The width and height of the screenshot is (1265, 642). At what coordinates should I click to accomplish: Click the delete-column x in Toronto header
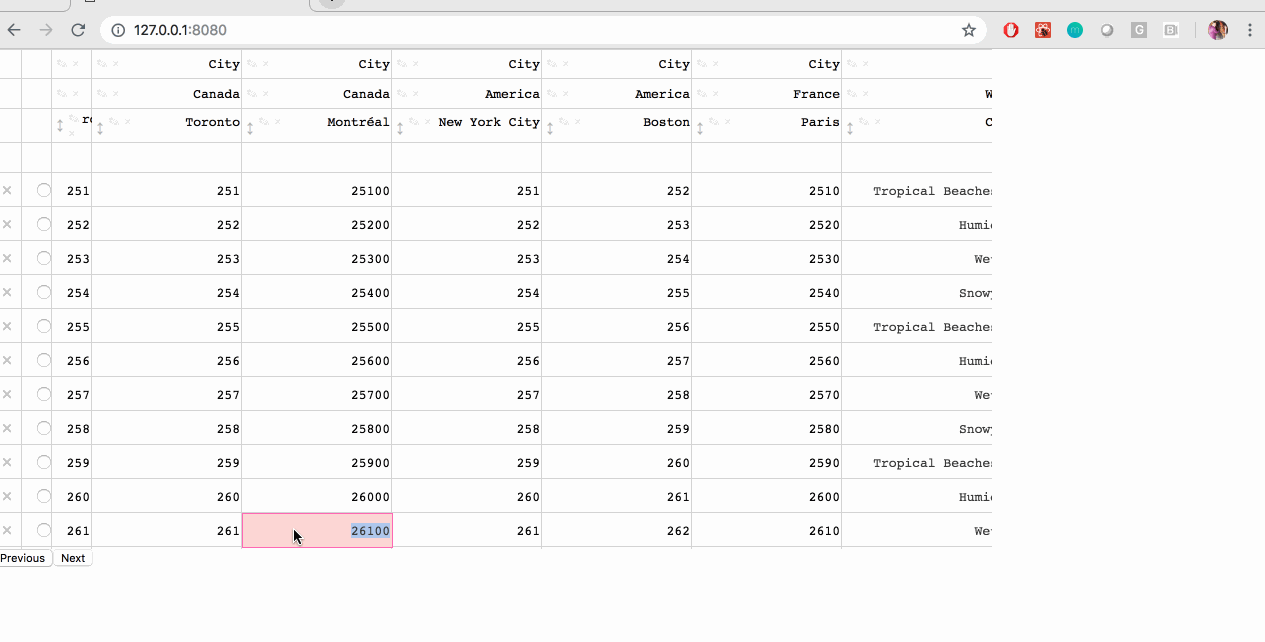pyautogui.click(x=127, y=122)
